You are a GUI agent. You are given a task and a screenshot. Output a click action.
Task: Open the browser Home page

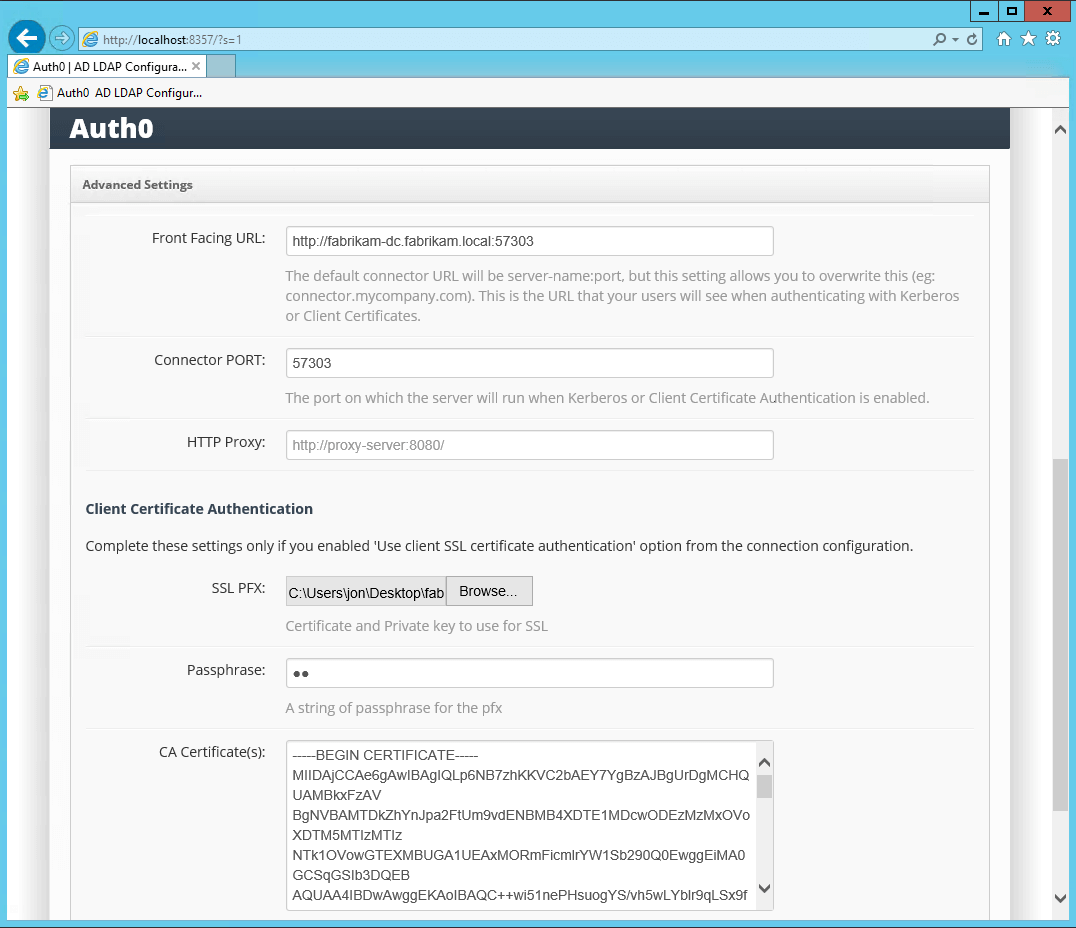(x=1004, y=38)
